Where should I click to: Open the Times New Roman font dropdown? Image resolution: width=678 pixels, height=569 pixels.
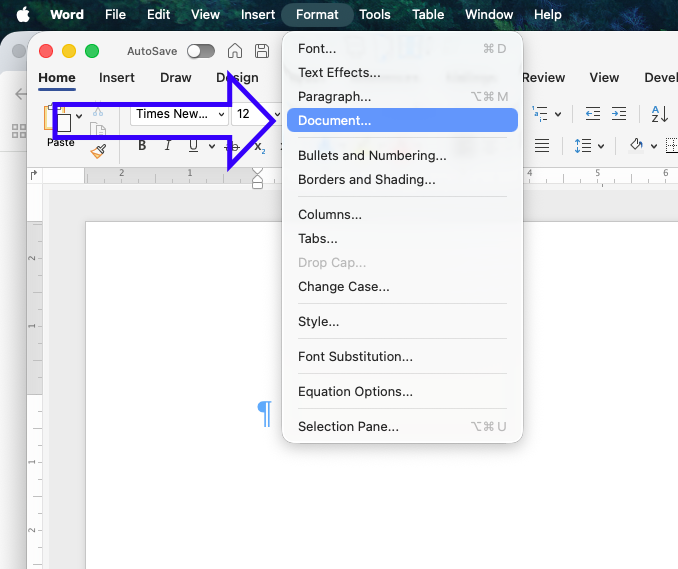(x=179, y=114)
